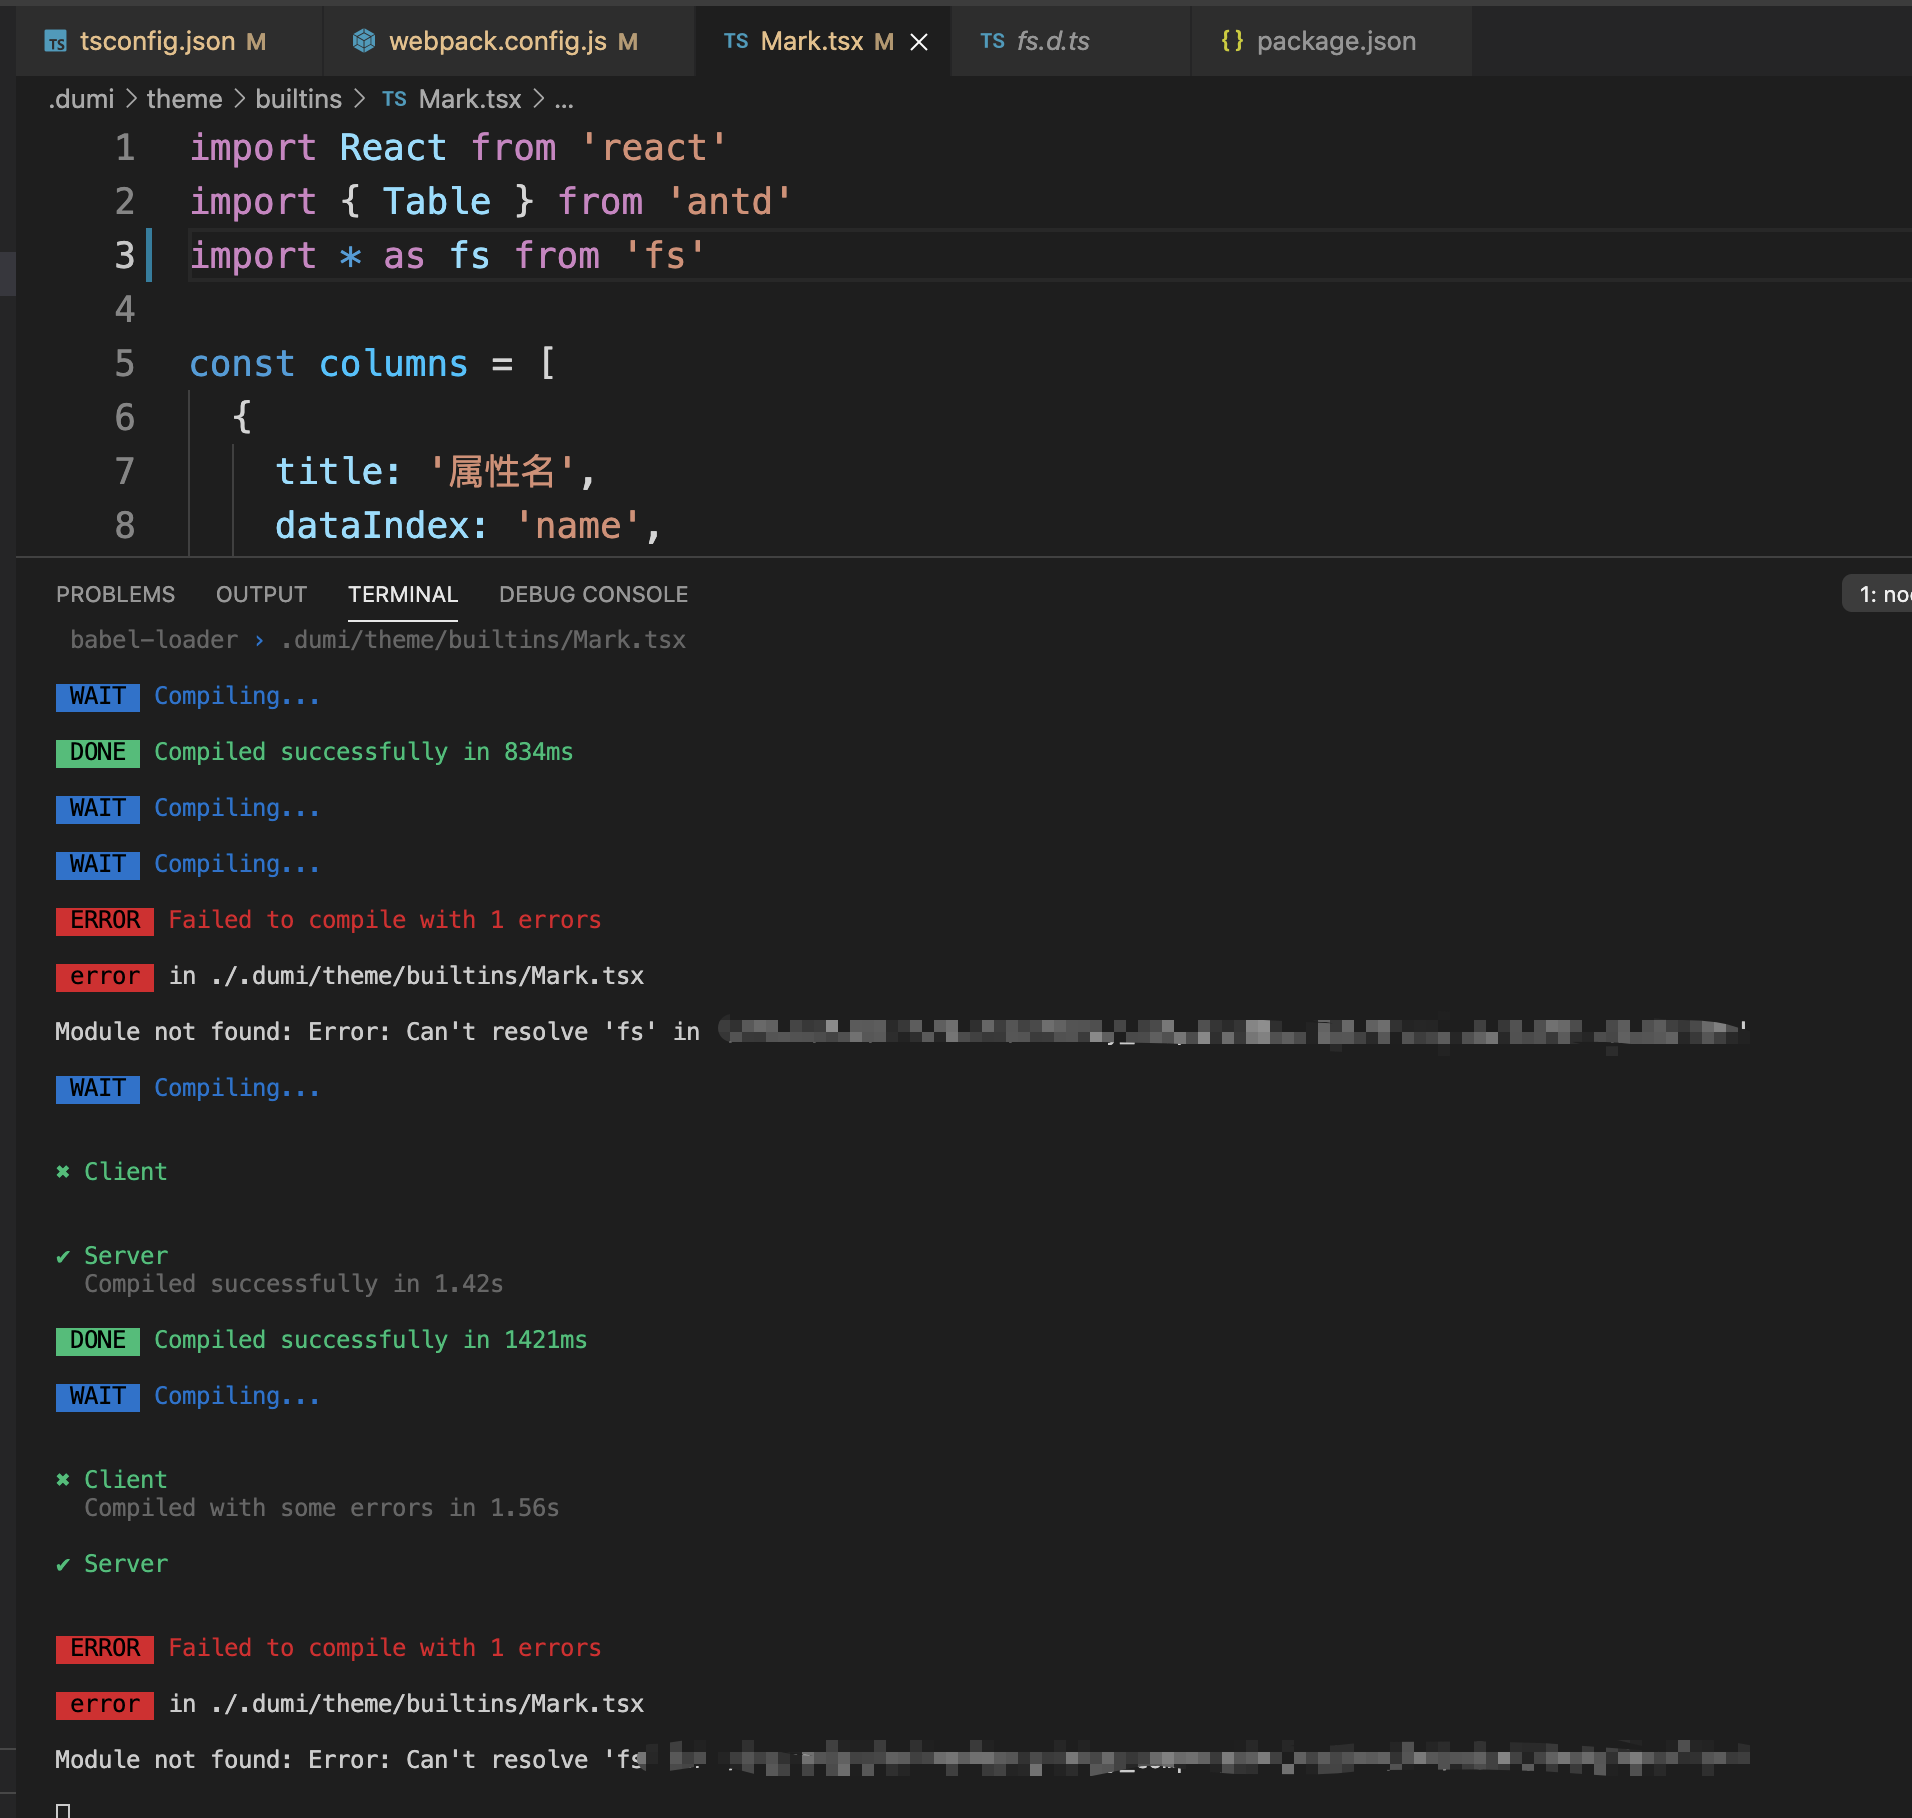Click the TS icon on fs.d.ts tab
Viewport: 1912px width, 1818px height.
(x=992, y=41)
